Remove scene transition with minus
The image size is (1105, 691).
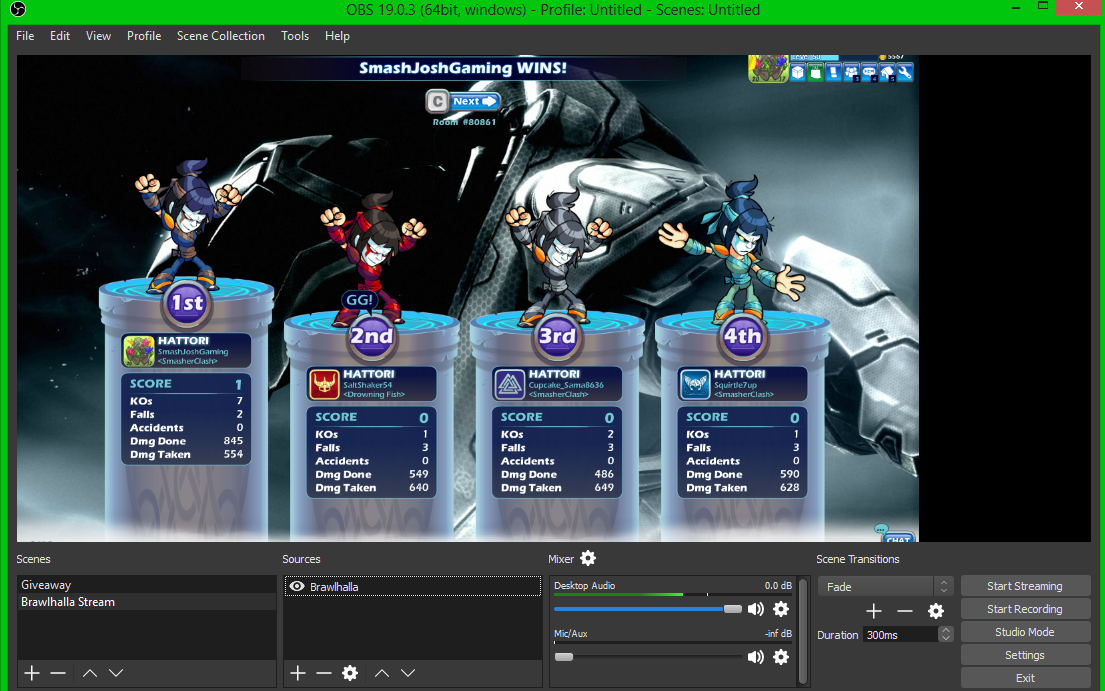(905, 611)
